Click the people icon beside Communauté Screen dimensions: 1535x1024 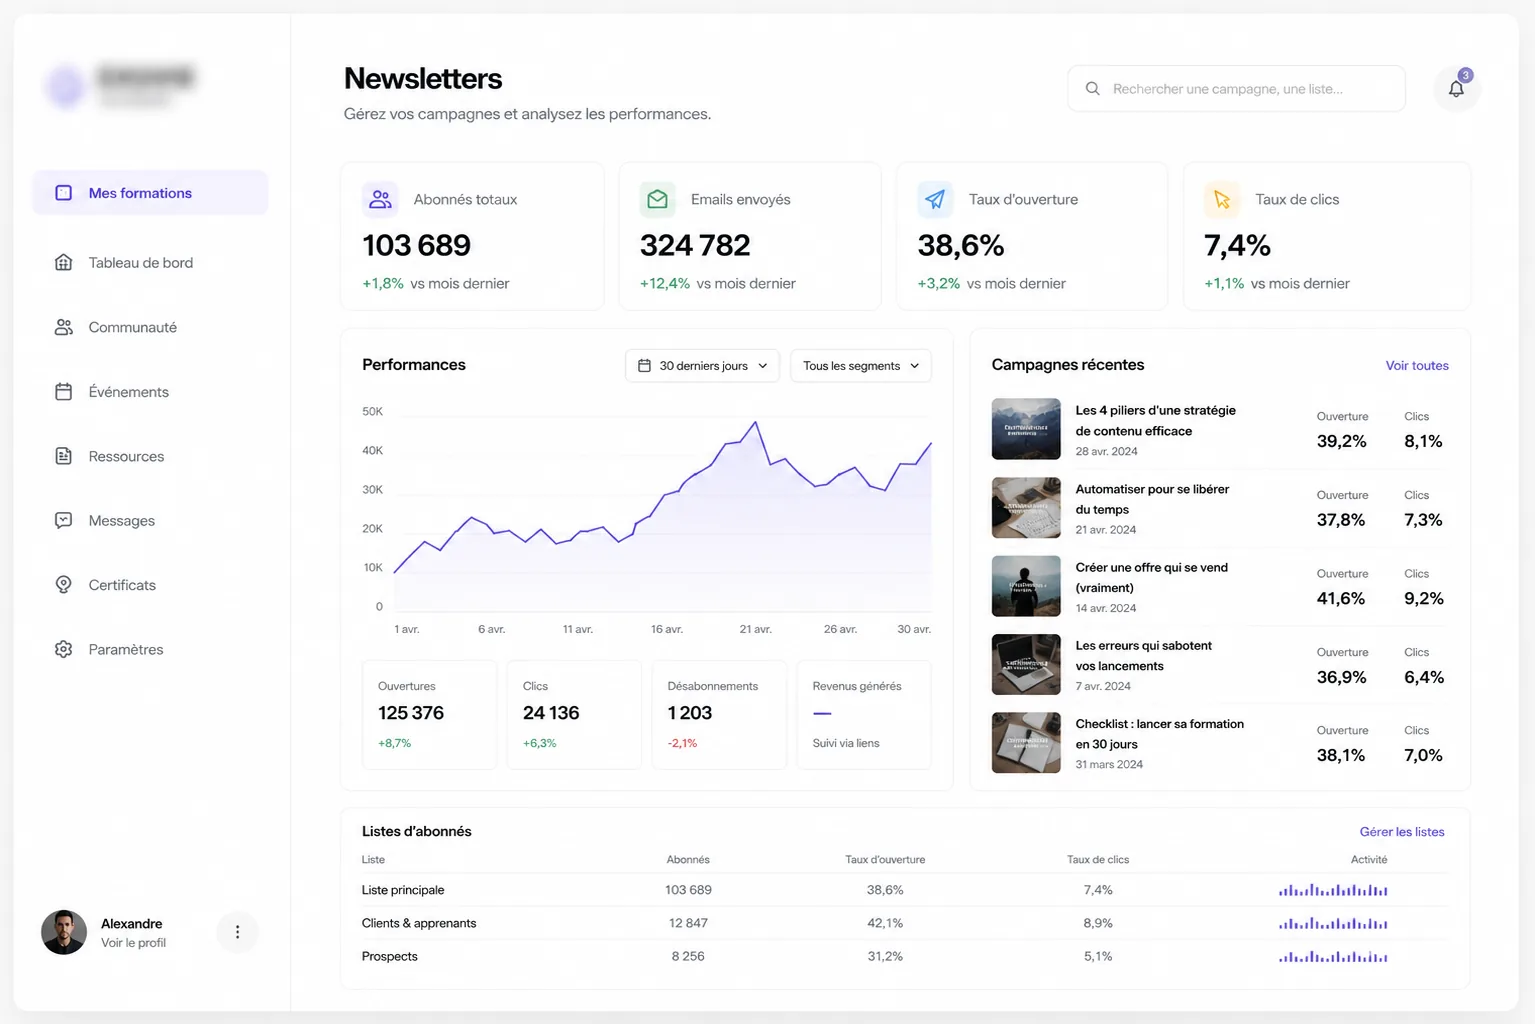(63, 327)
